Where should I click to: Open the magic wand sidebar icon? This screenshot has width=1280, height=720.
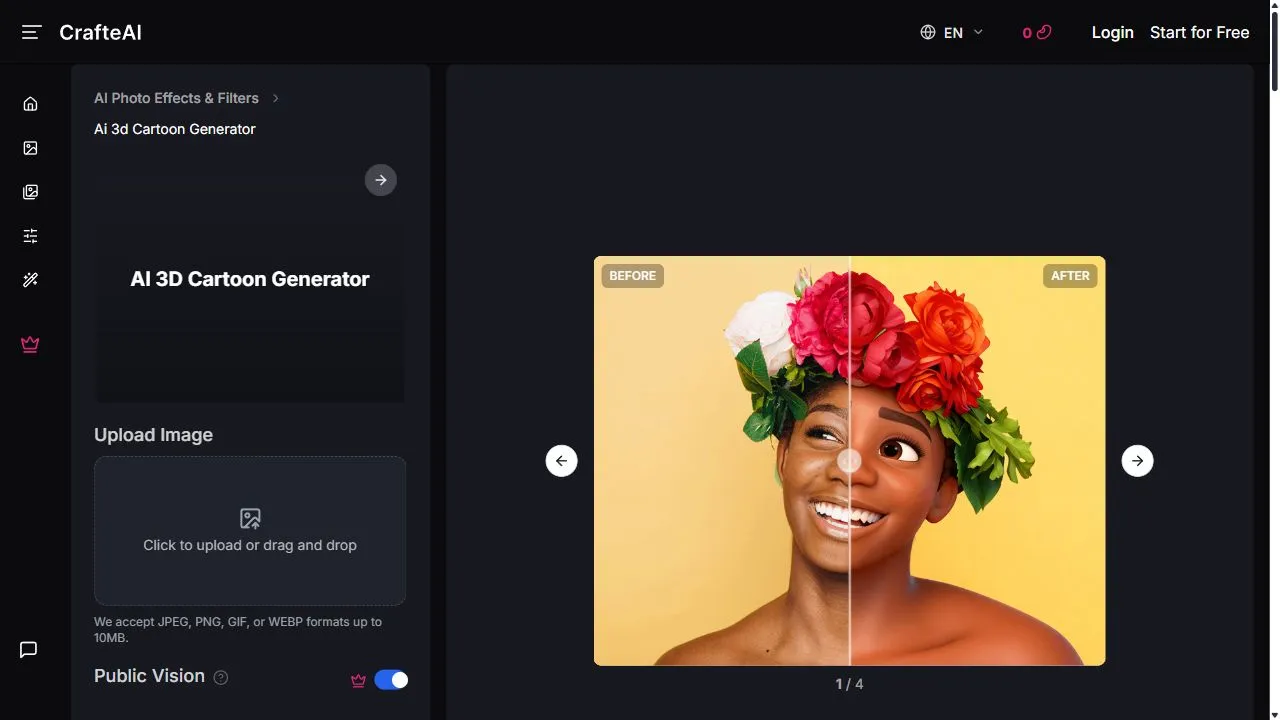click(x=30, y=280)
